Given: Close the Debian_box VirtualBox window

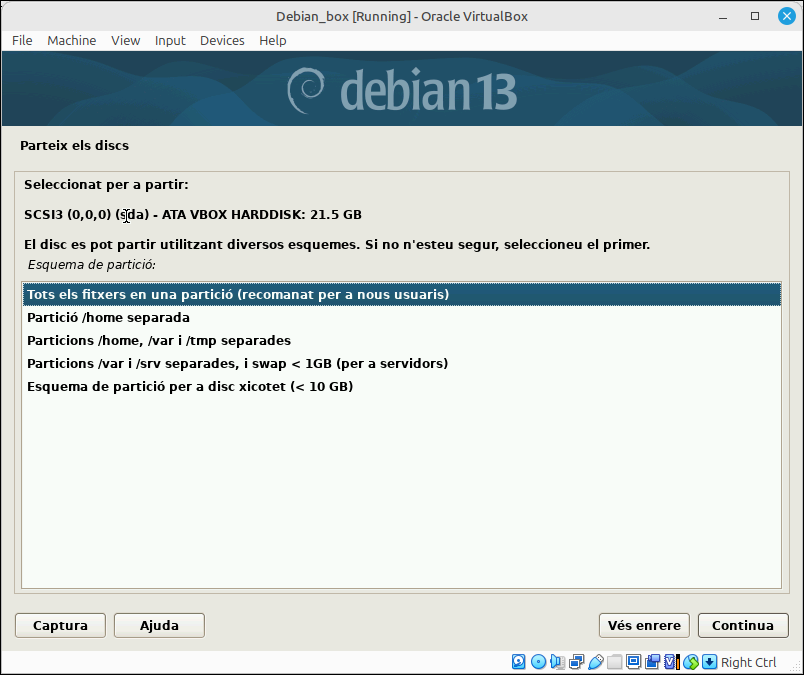Looking at the screenshot, I should coord(787,16).
